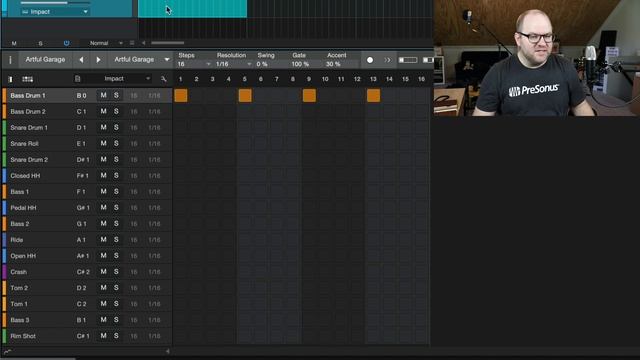Select the Snare Drum 2 lane

pyautogui.click(x=29, y=160)
